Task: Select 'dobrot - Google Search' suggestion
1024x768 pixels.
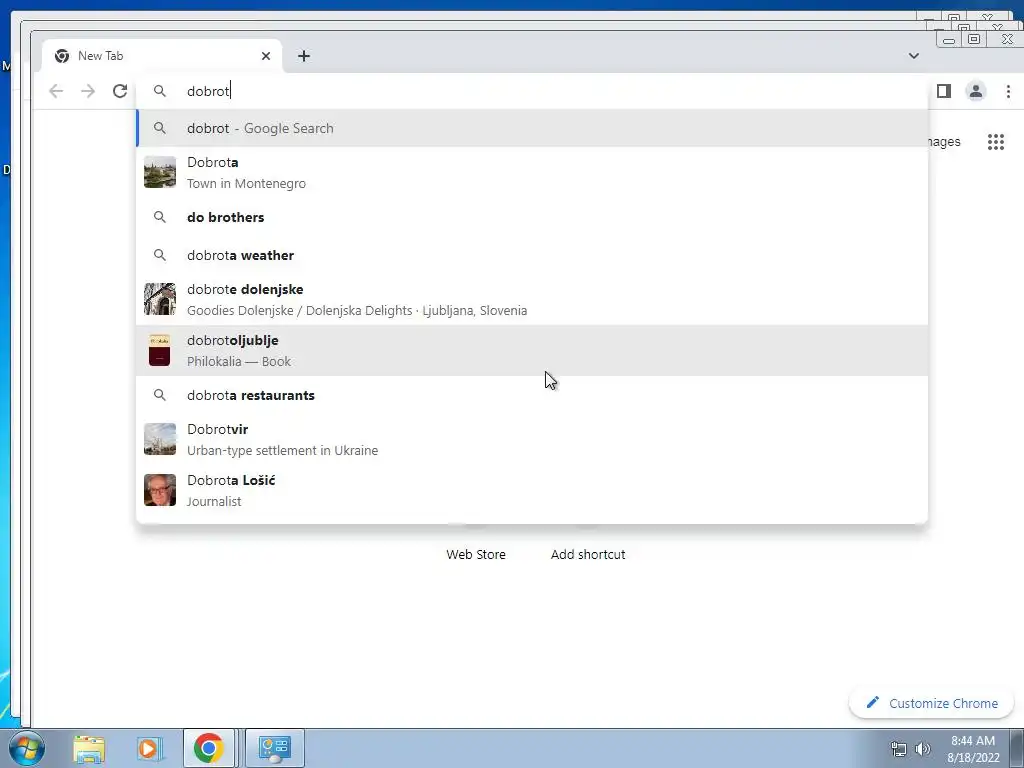Action: tap(532, 128)
